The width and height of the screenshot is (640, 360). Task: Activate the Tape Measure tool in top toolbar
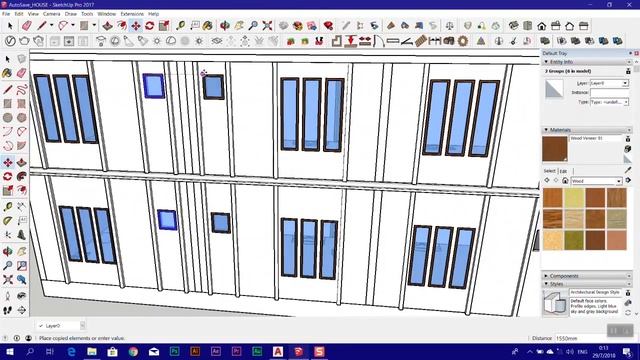(180, 26)
